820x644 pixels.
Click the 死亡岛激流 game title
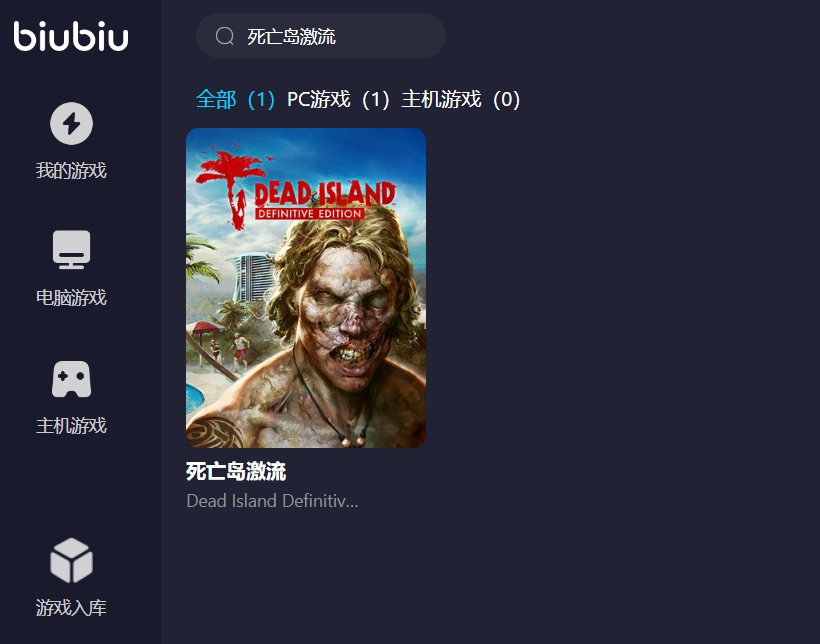[x=236, y=471]
